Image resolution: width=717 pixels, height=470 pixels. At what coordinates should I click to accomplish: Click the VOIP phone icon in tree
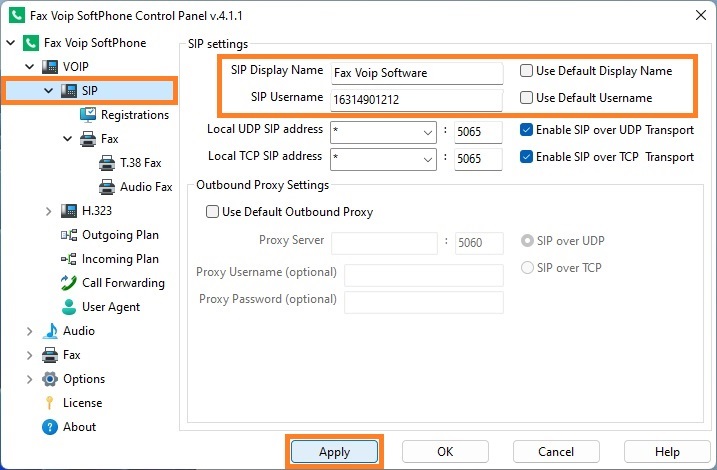[x=50, y=67]
